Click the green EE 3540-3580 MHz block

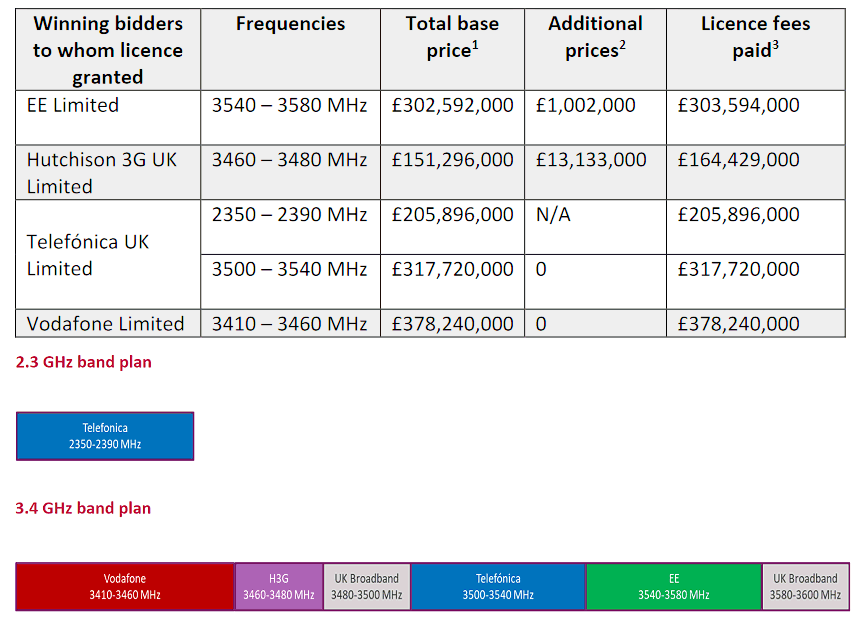[674, 586]
